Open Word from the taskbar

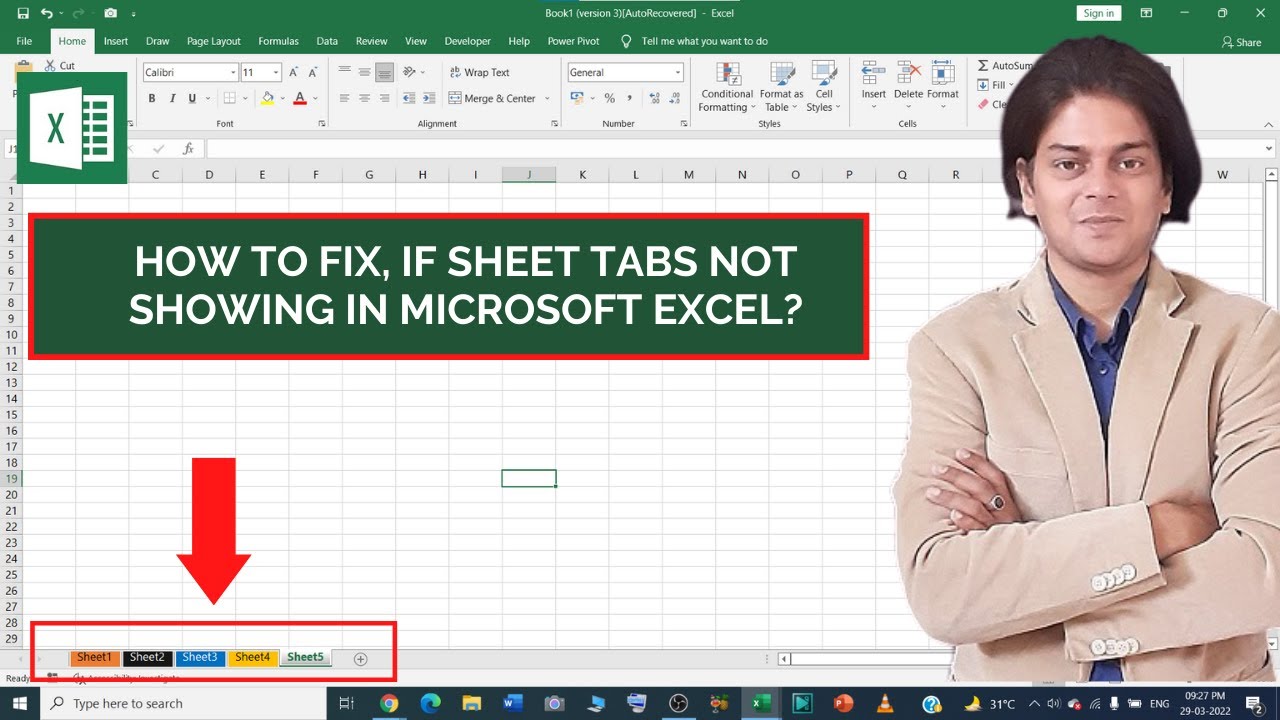(513, 704)
